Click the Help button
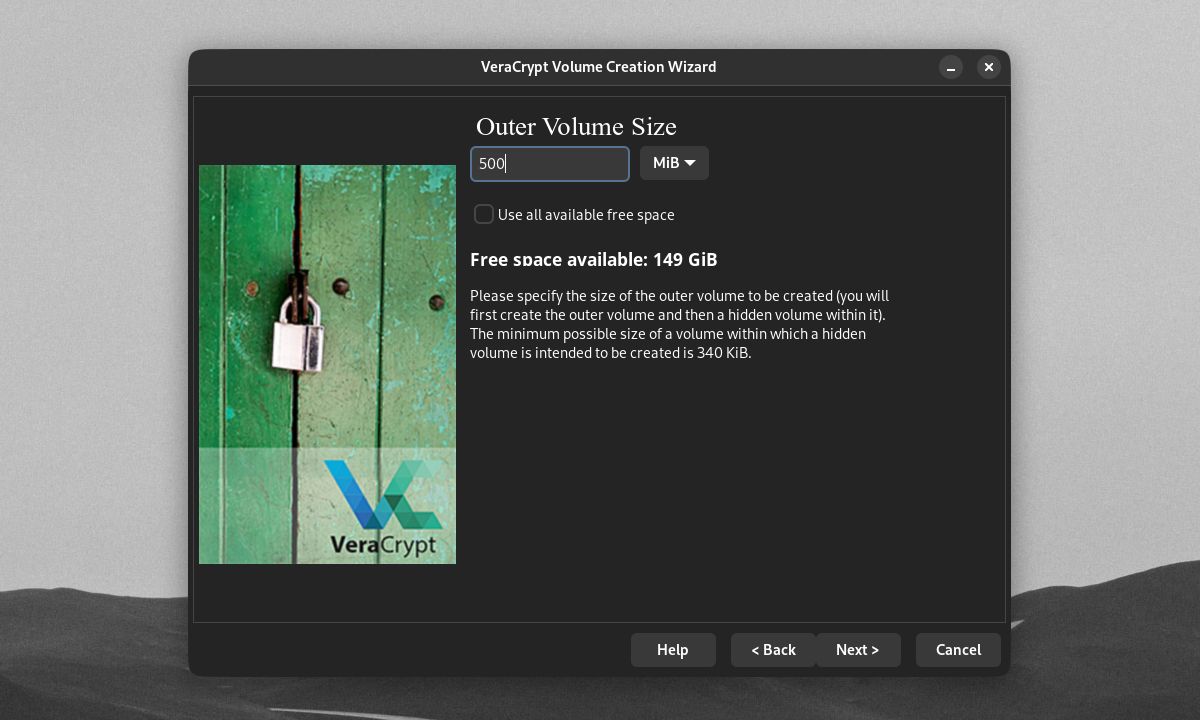 coord(673,650)
